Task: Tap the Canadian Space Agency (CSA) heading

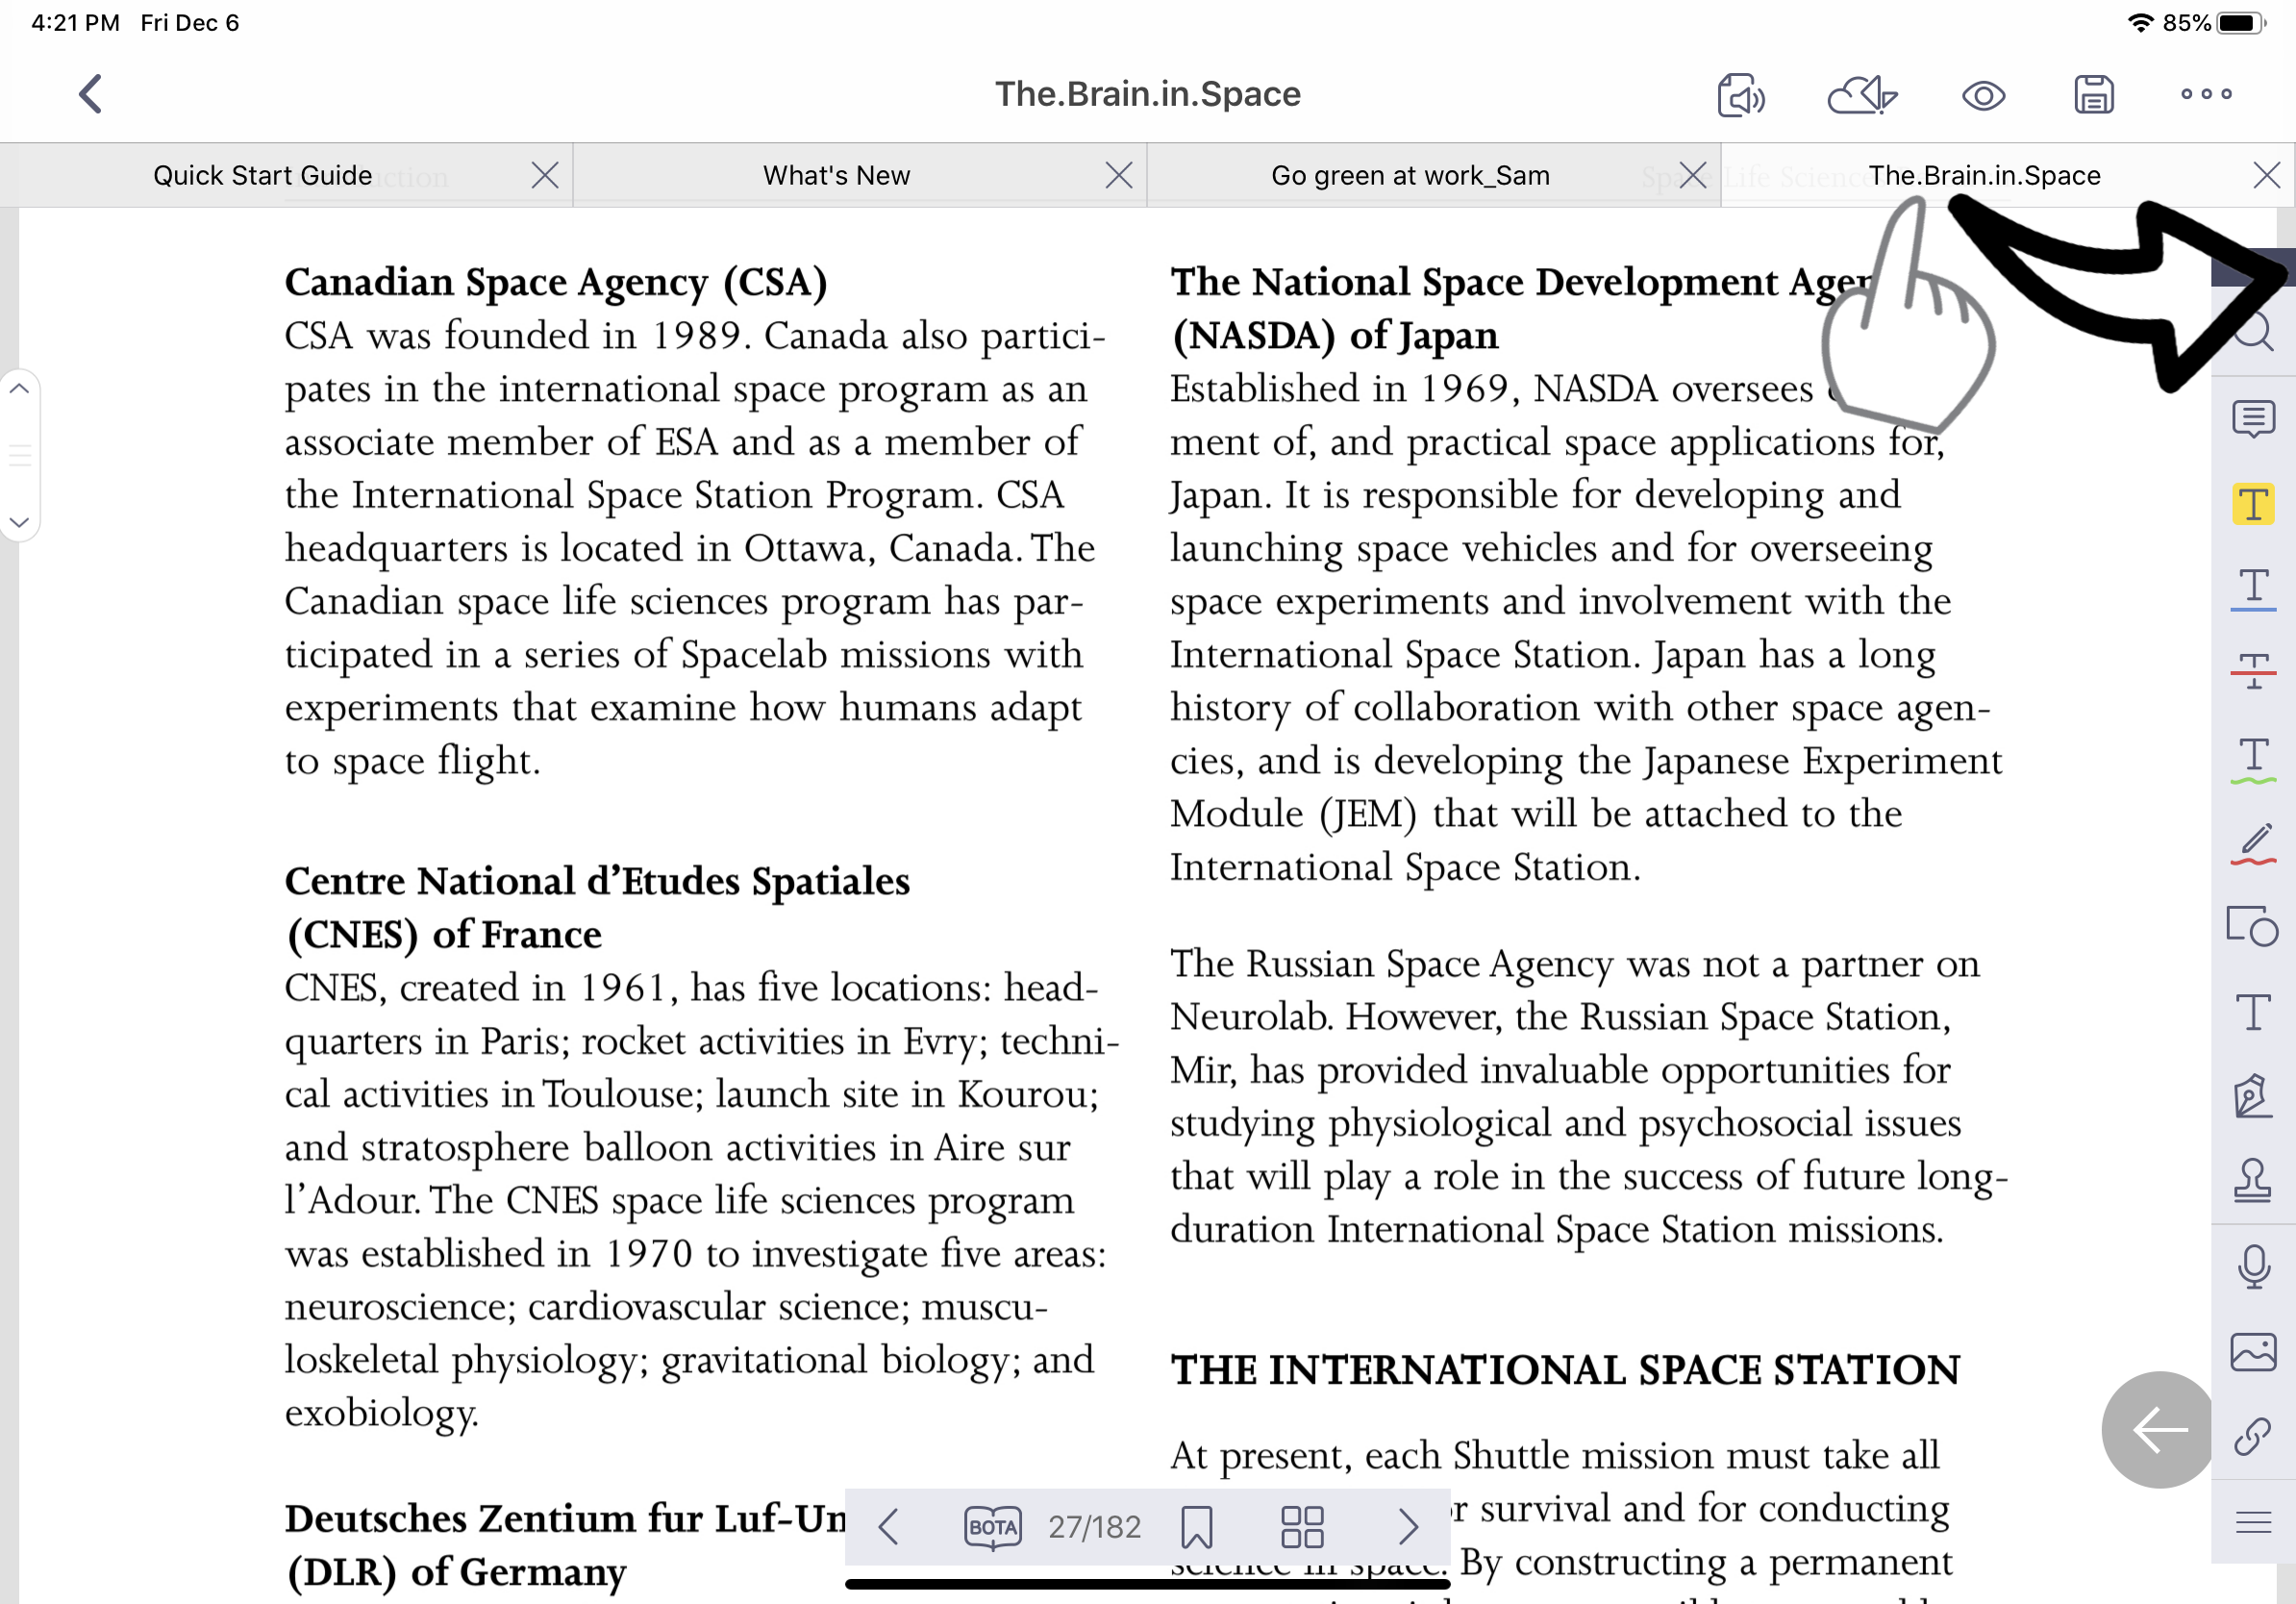Action: pos(556,282)
